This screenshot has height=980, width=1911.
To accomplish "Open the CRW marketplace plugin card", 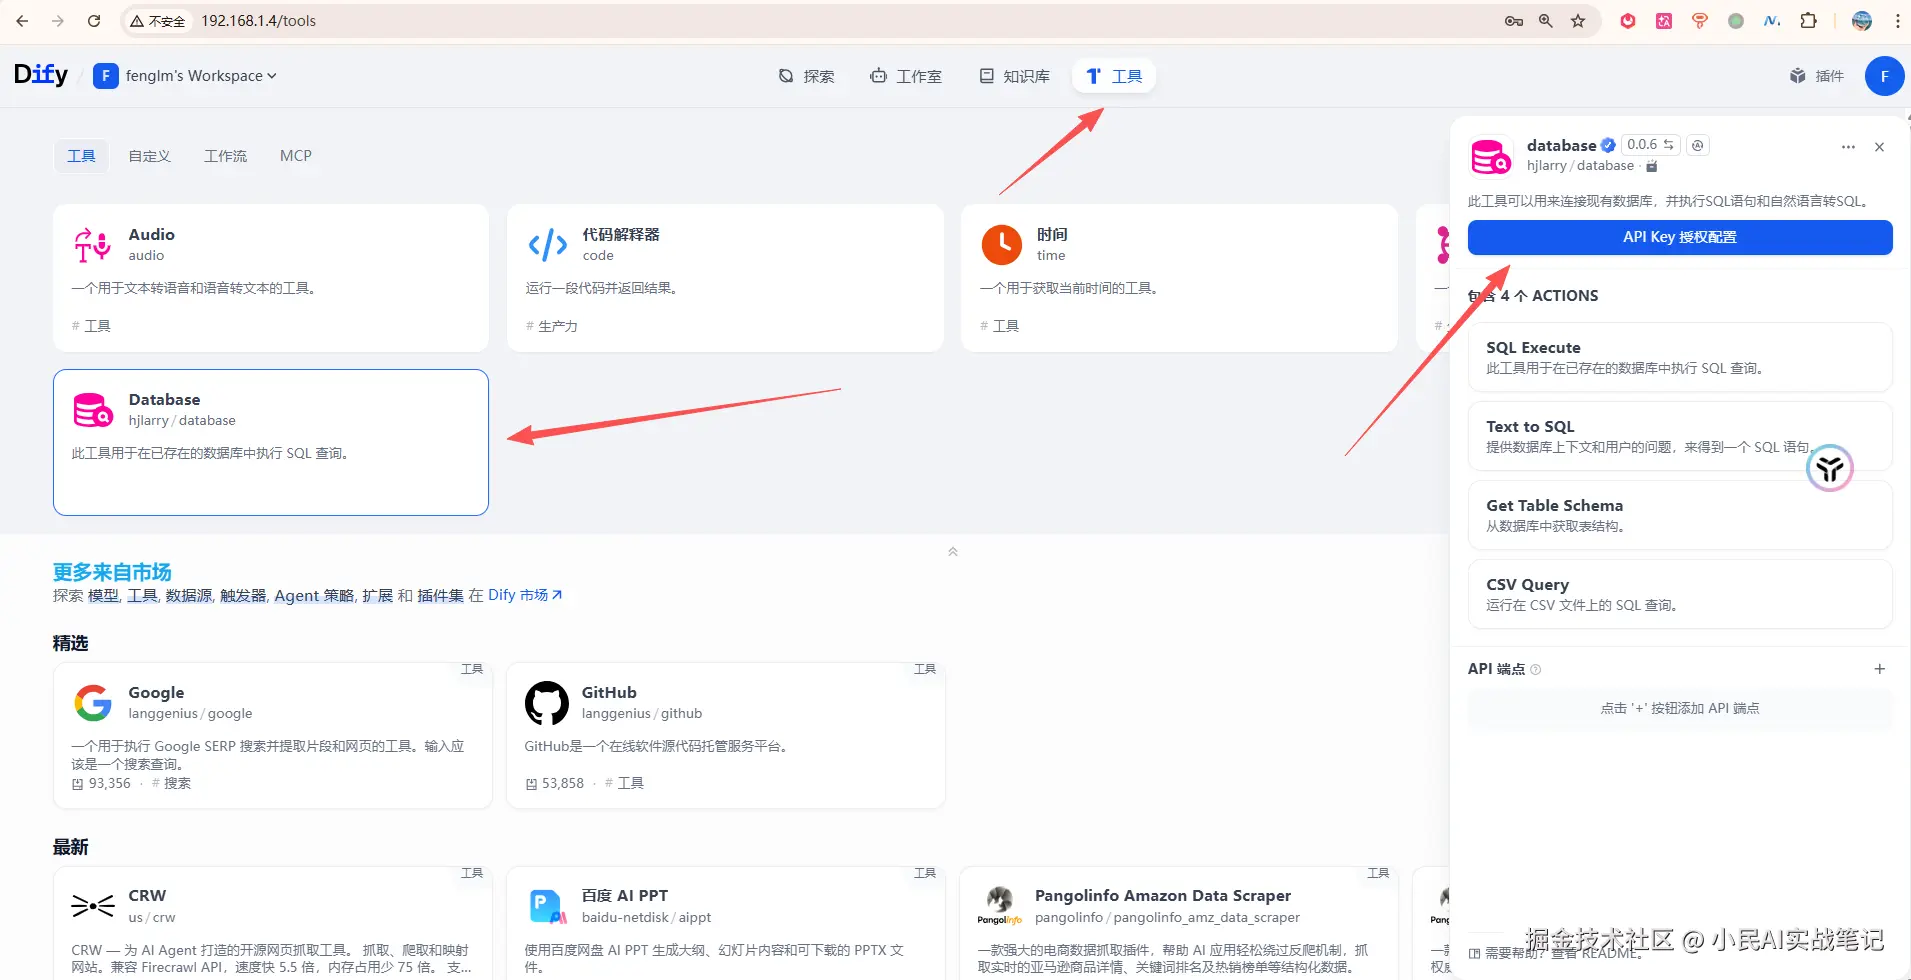I will coord(272,923).
